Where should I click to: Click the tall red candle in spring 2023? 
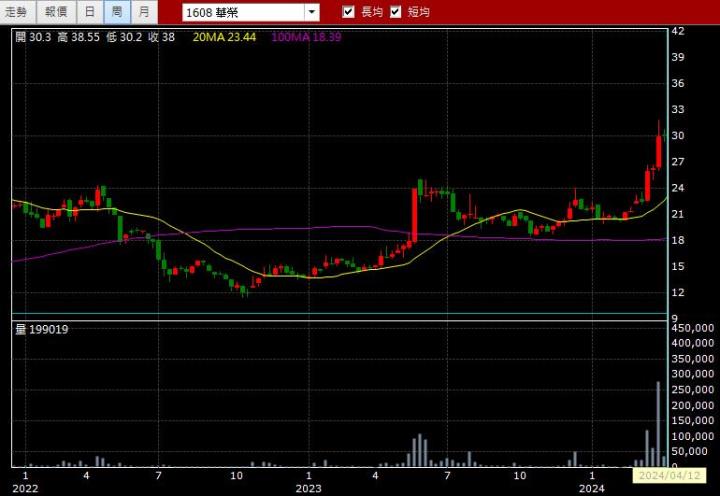click(413, 215)
